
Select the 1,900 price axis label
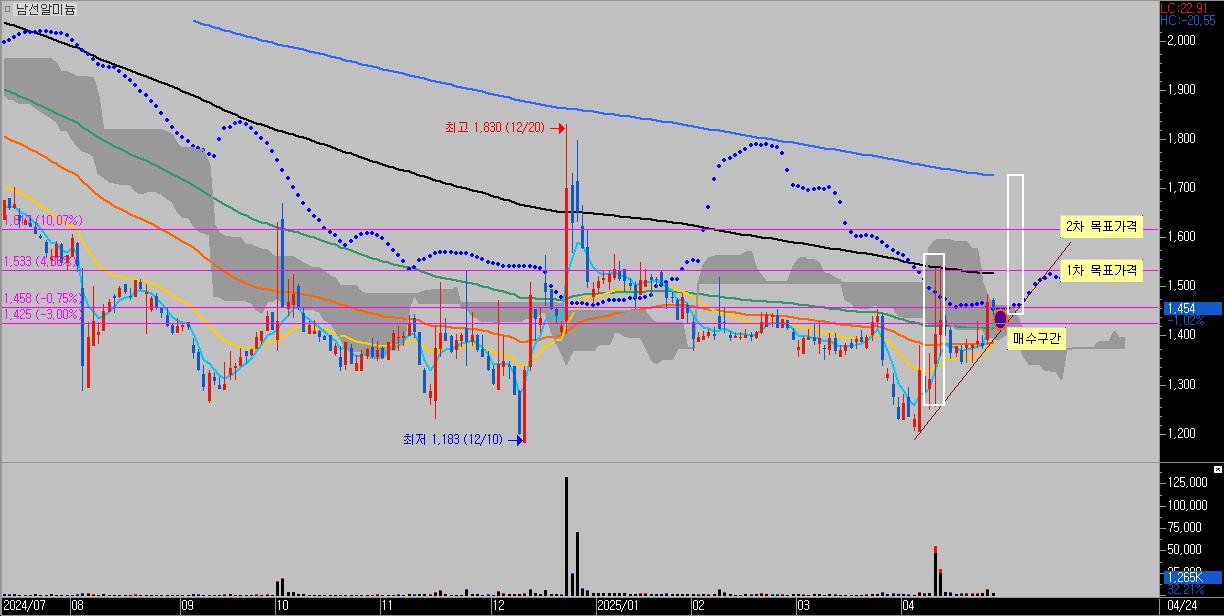point(1181,90)
